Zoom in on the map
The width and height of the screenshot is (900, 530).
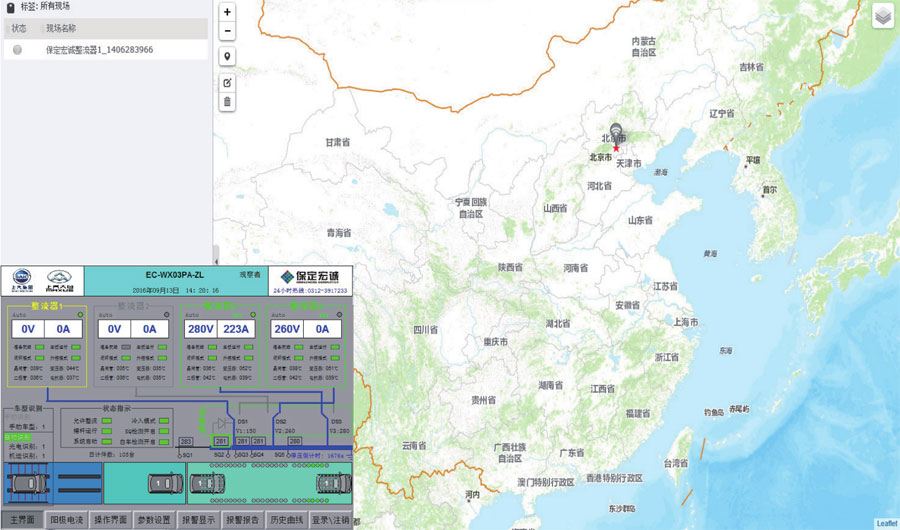(x=227, y=12)
